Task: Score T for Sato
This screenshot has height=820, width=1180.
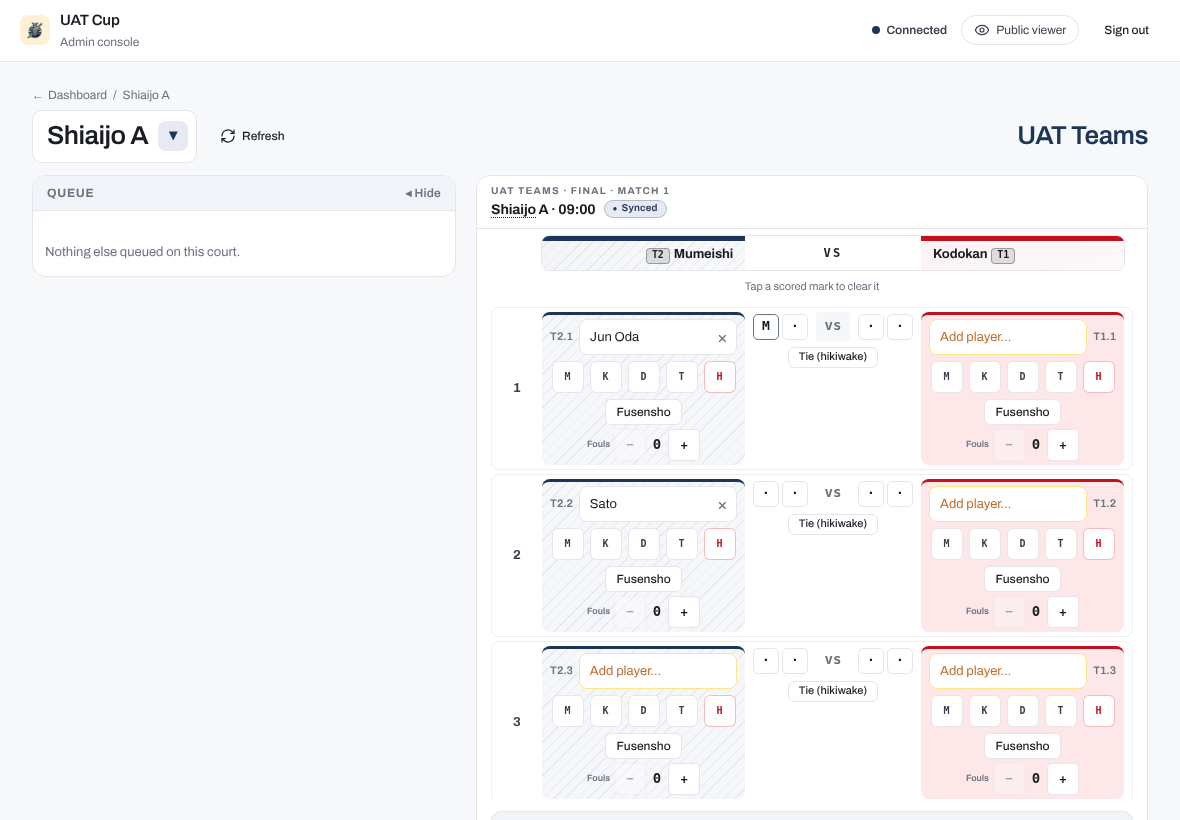Action: click(x=681, y=544)
